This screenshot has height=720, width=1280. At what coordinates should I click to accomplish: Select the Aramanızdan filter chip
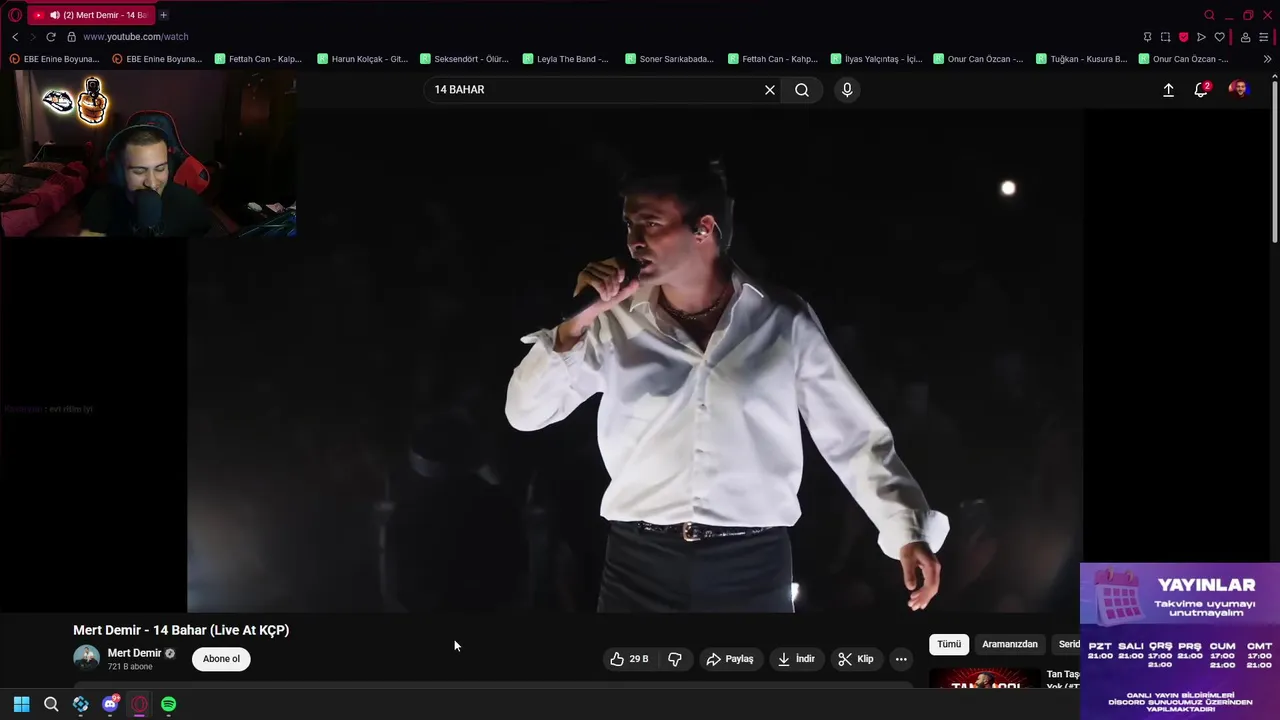pos(1010,644)
